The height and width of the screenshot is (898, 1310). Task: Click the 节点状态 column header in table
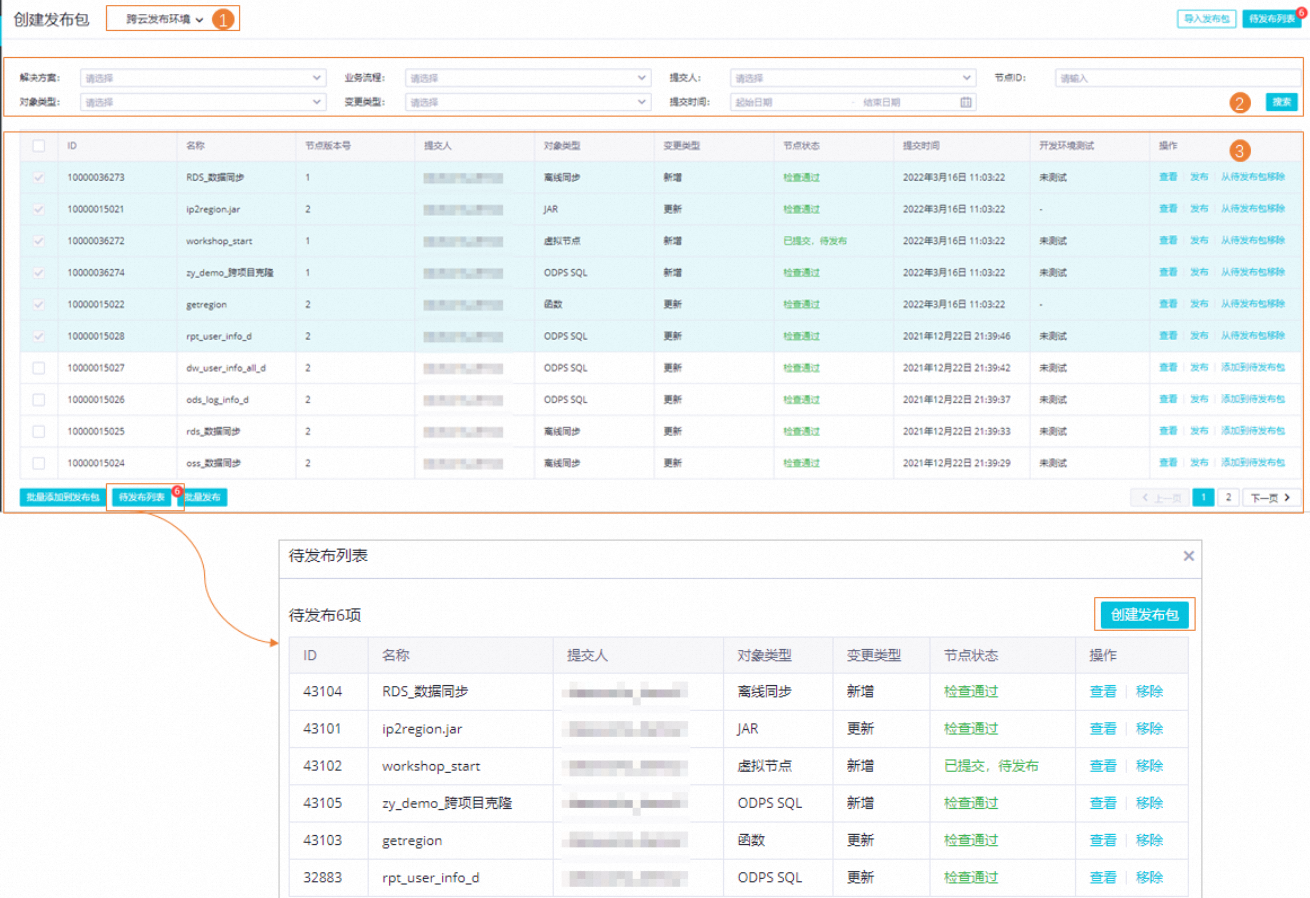(x=801, y=146)
